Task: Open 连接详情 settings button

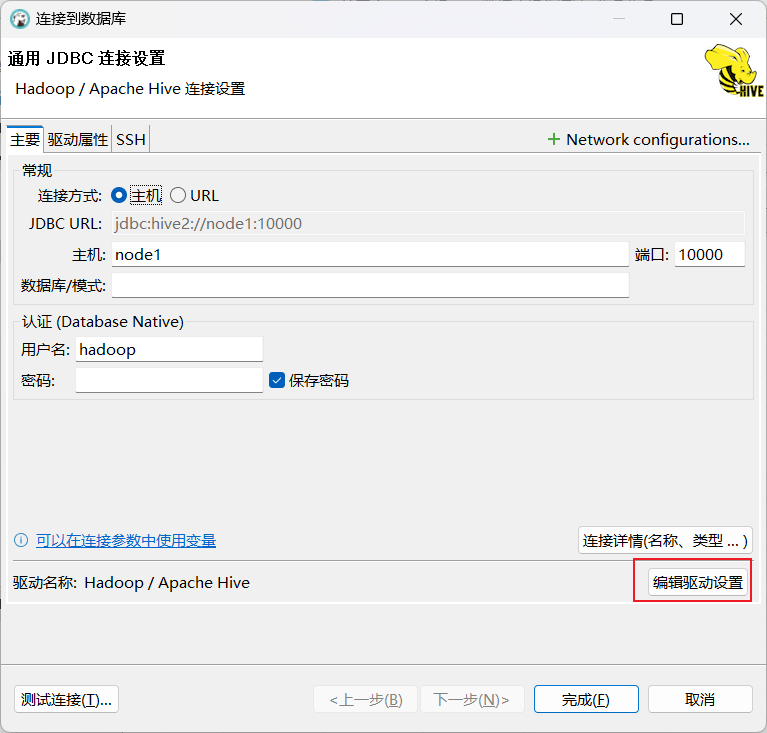Action: coord(665,541)
